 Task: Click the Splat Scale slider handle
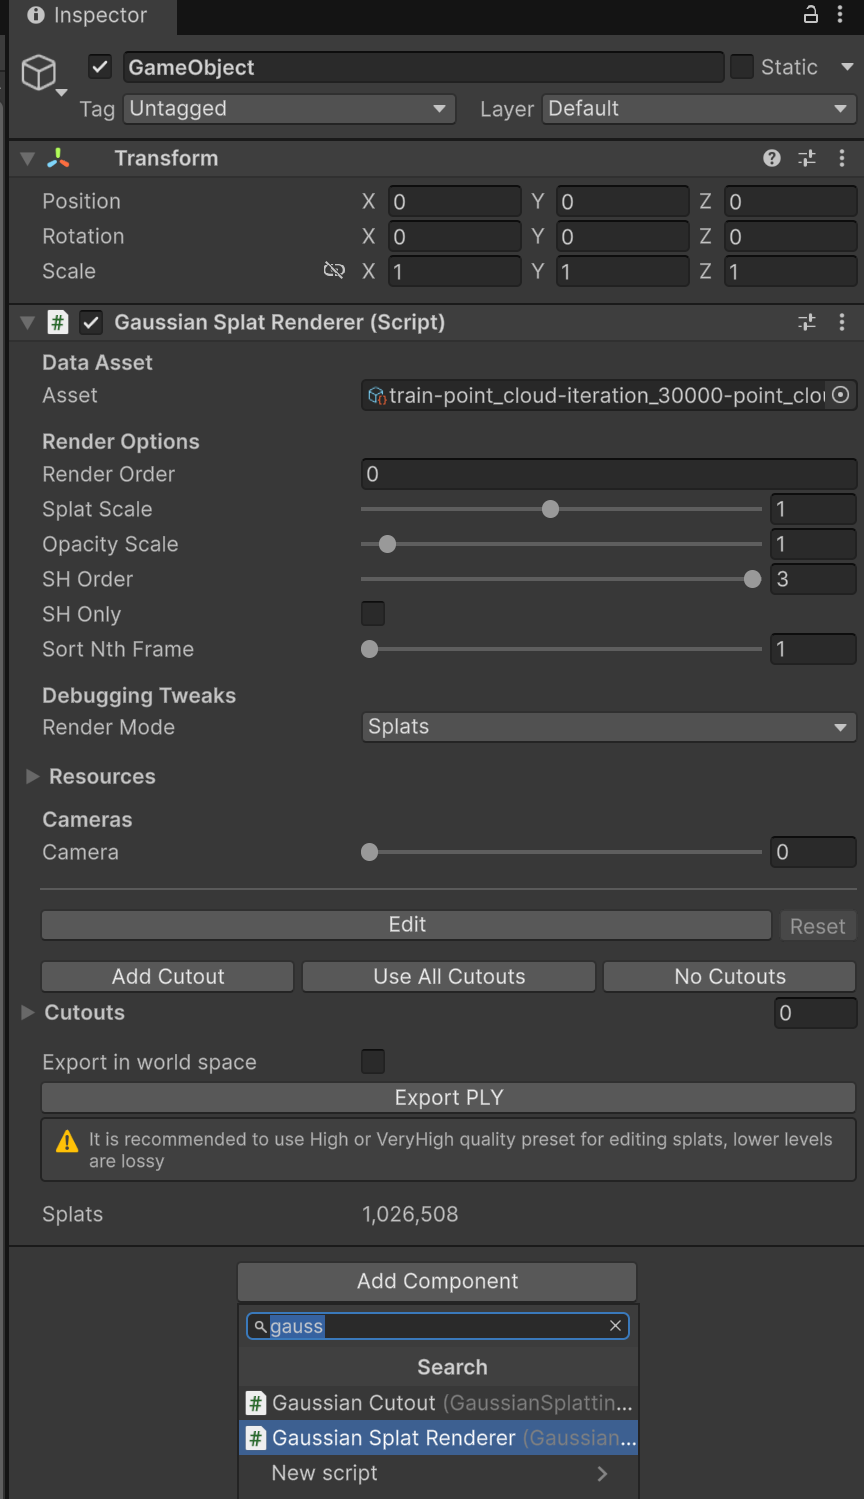click(550, 509)
